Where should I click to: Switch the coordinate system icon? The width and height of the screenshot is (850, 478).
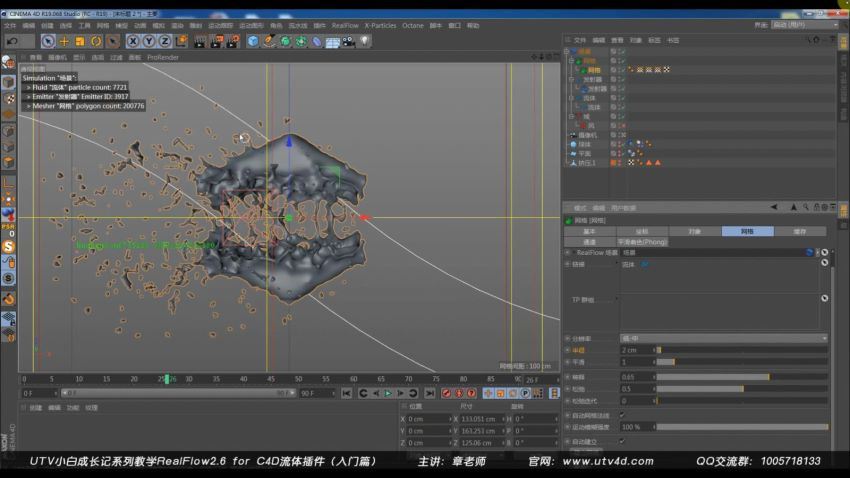tap(181, 41)
